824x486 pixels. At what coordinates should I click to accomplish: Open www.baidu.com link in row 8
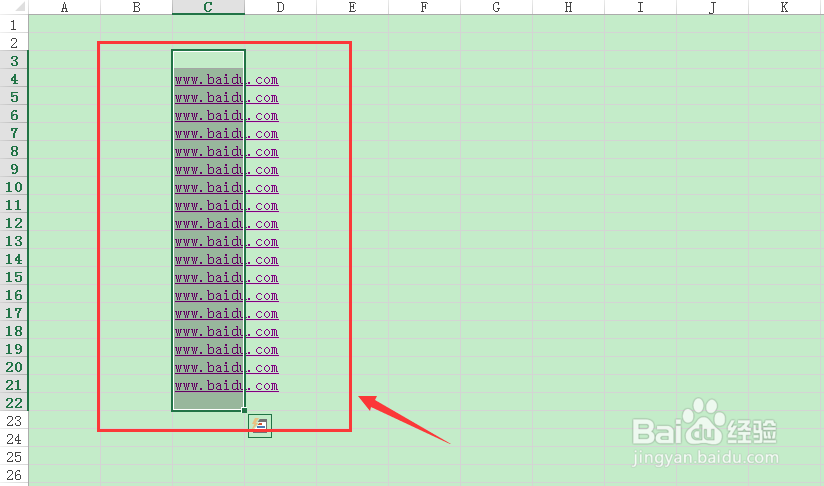(226, 151)
